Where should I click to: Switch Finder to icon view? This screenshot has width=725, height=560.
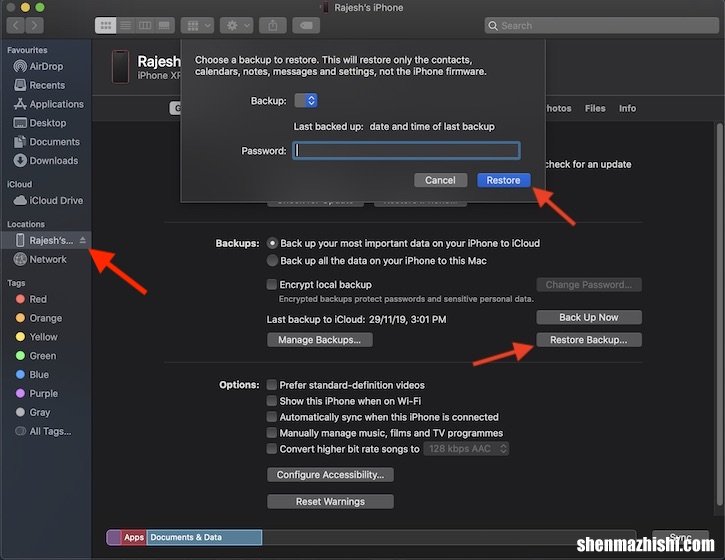coord(105,25)
